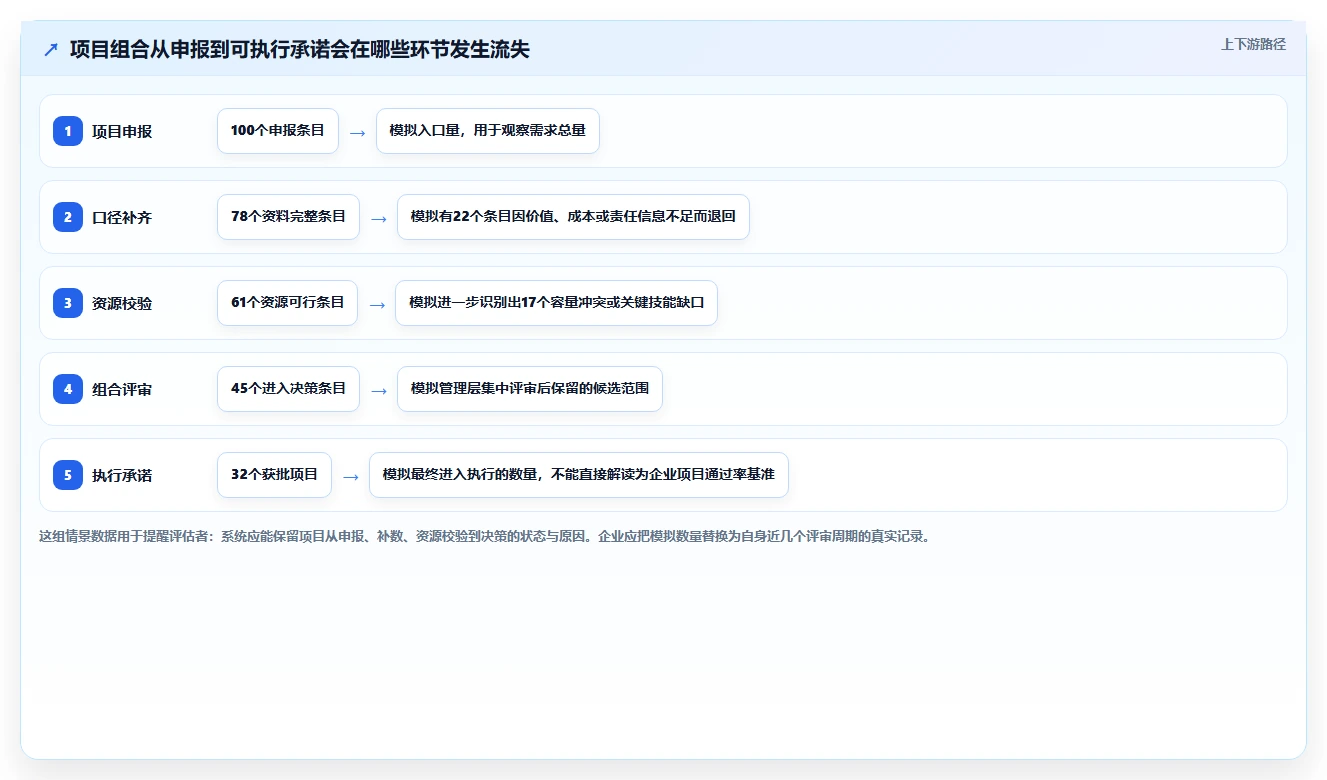Click the 模拟入口量 description box
This screenshot has height=780, width=1327.
[488, 131]
